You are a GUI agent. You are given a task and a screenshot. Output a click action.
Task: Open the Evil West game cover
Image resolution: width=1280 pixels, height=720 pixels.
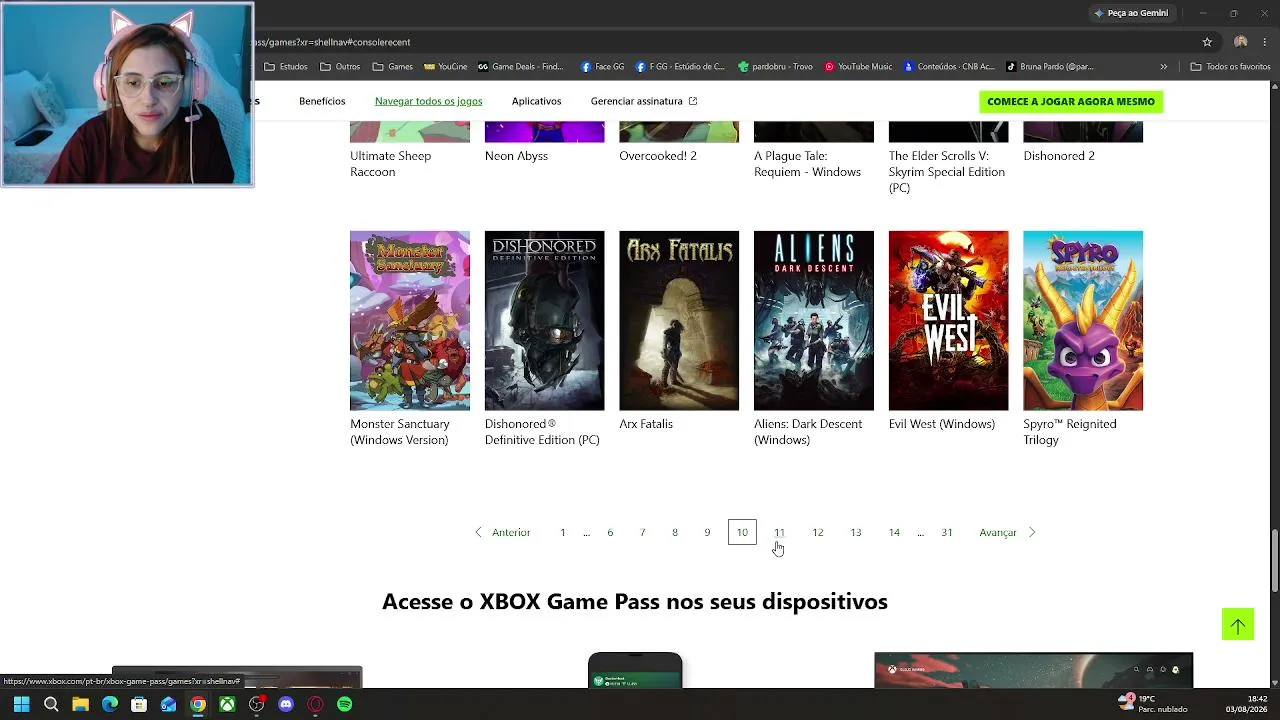[x=949, y=321]
